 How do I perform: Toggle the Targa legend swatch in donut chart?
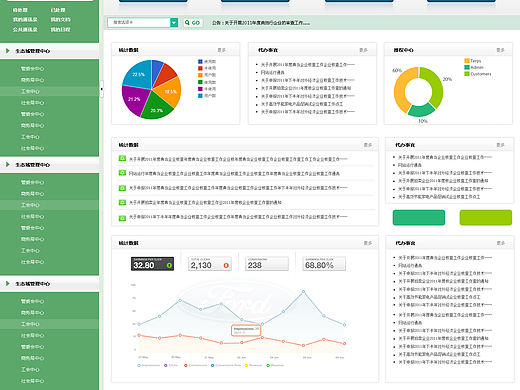467,61
